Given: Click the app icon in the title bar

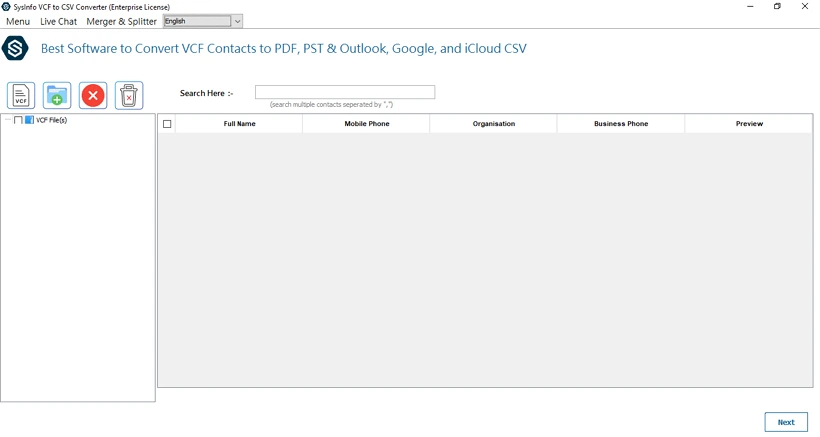Looking at the screenshot, I should [x=7, y=7].
